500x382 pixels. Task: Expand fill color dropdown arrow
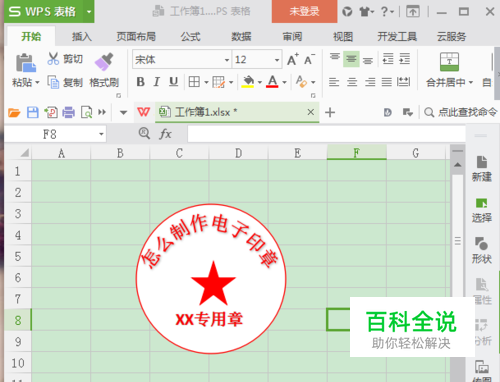260,82
